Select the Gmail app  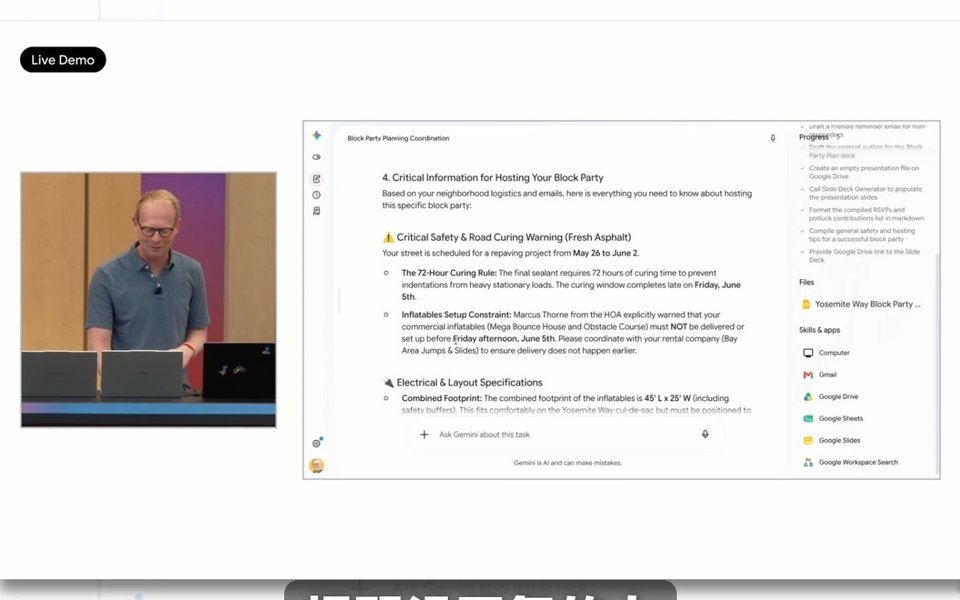tap(819, 375)
